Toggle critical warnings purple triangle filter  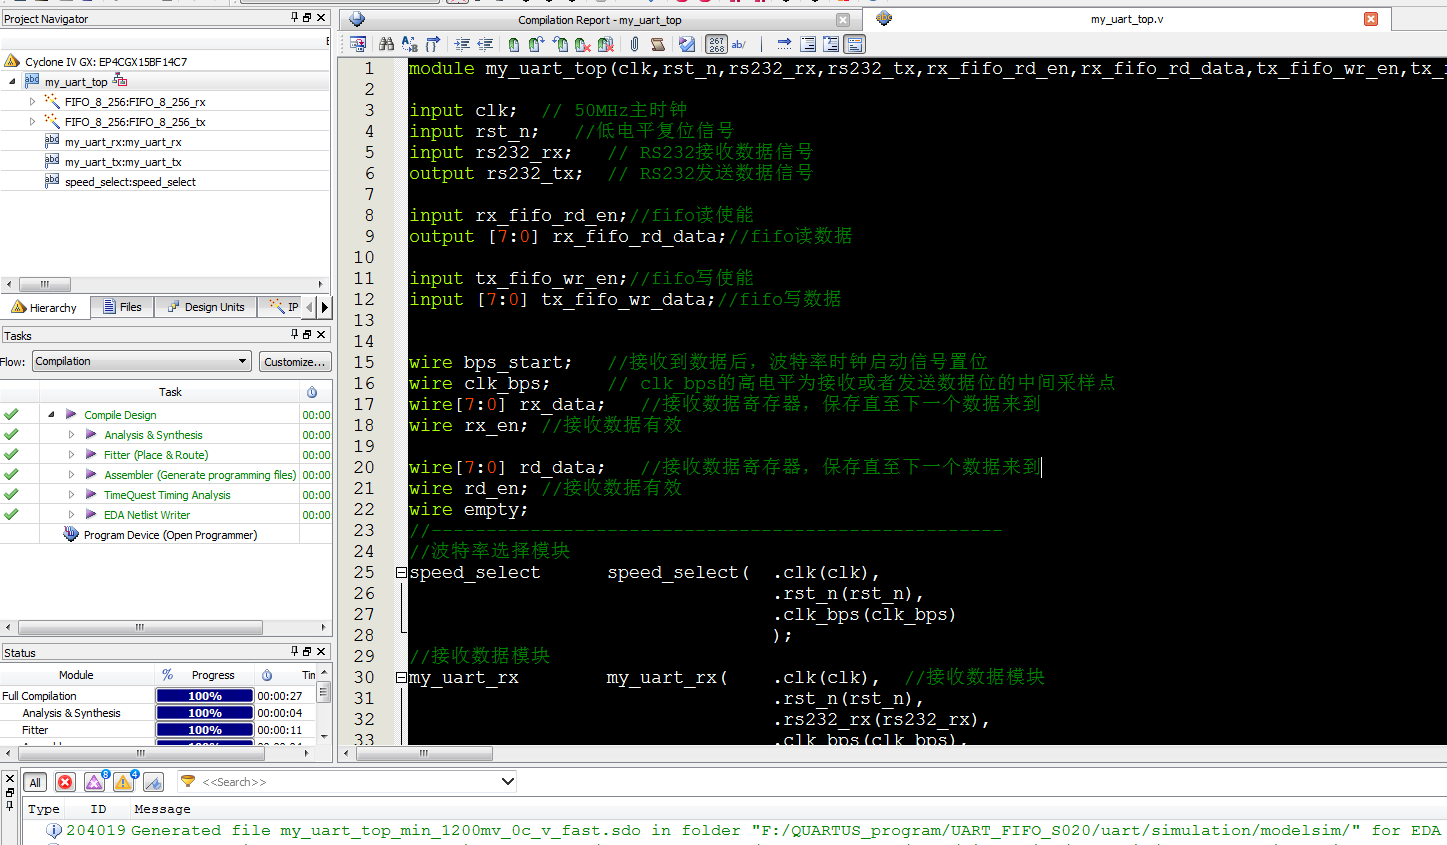(95, 782)
